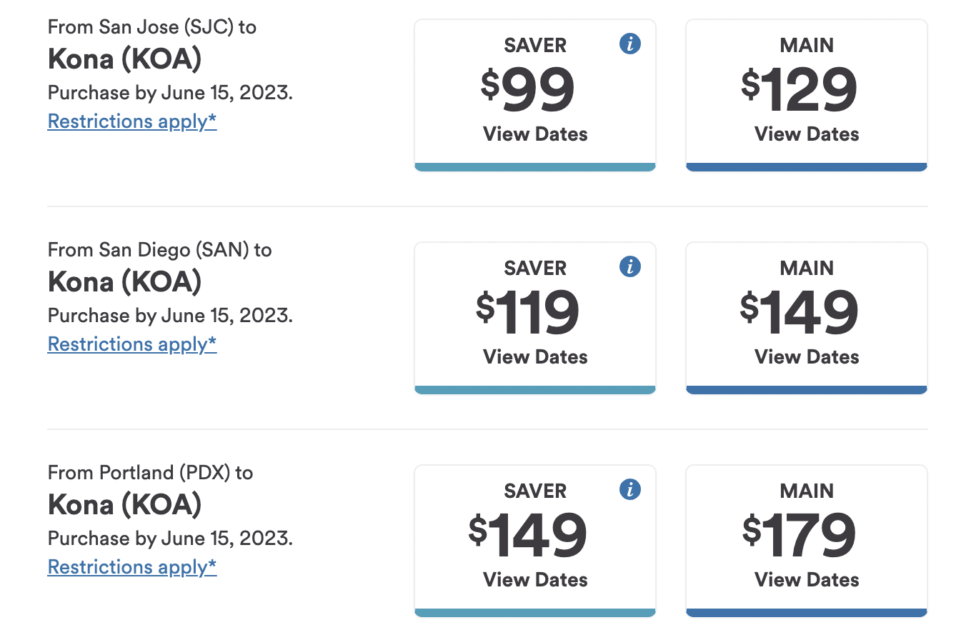Click the Kona heading for Portland route
This screenshot has height=630, width=966.
click(x=124, y=504)
